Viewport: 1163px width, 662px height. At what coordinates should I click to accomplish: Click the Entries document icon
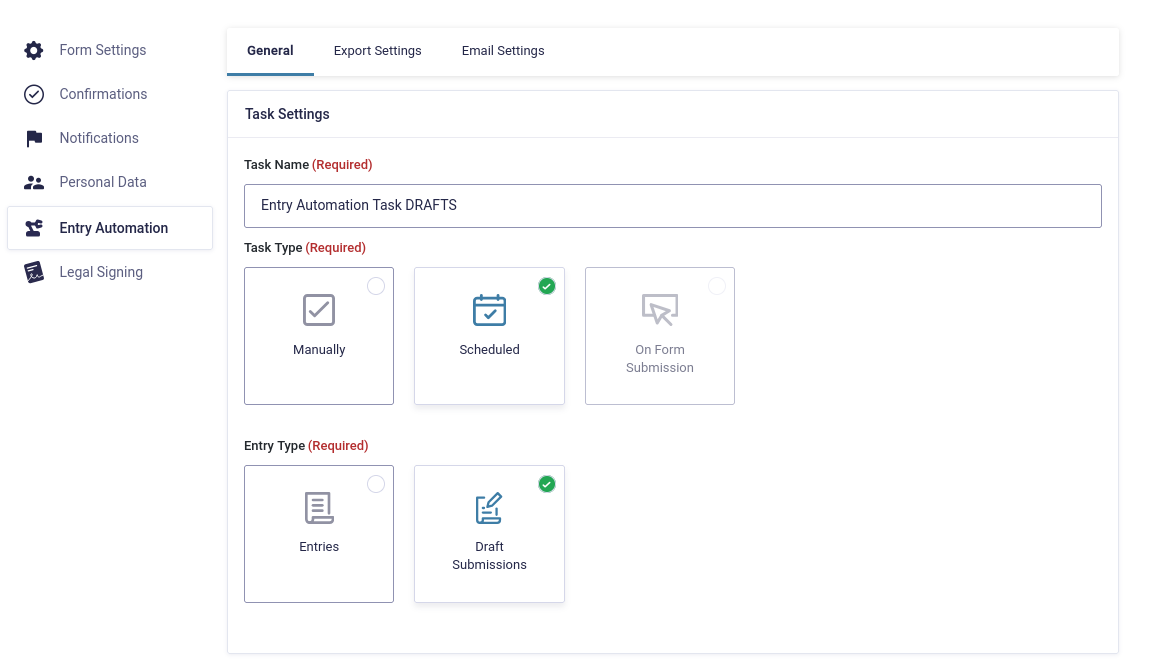pyautogui.click(x=319, y=508)
